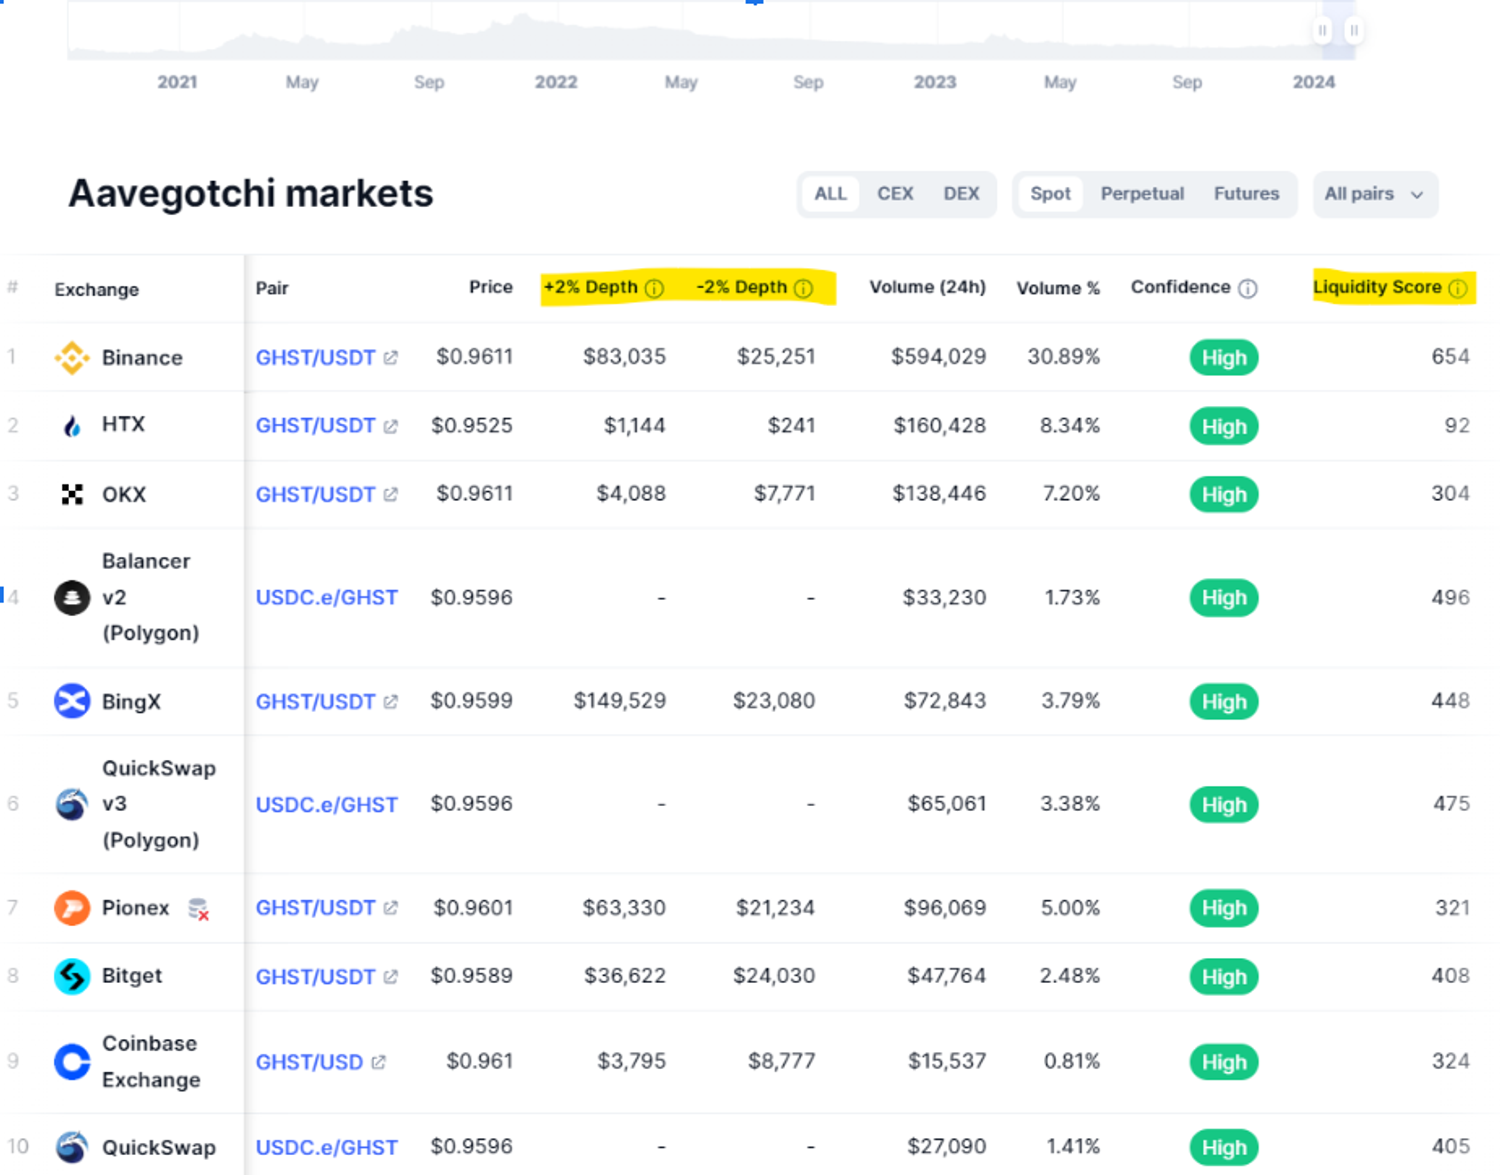Click the Binance exchange logo icon

[71, 357]
